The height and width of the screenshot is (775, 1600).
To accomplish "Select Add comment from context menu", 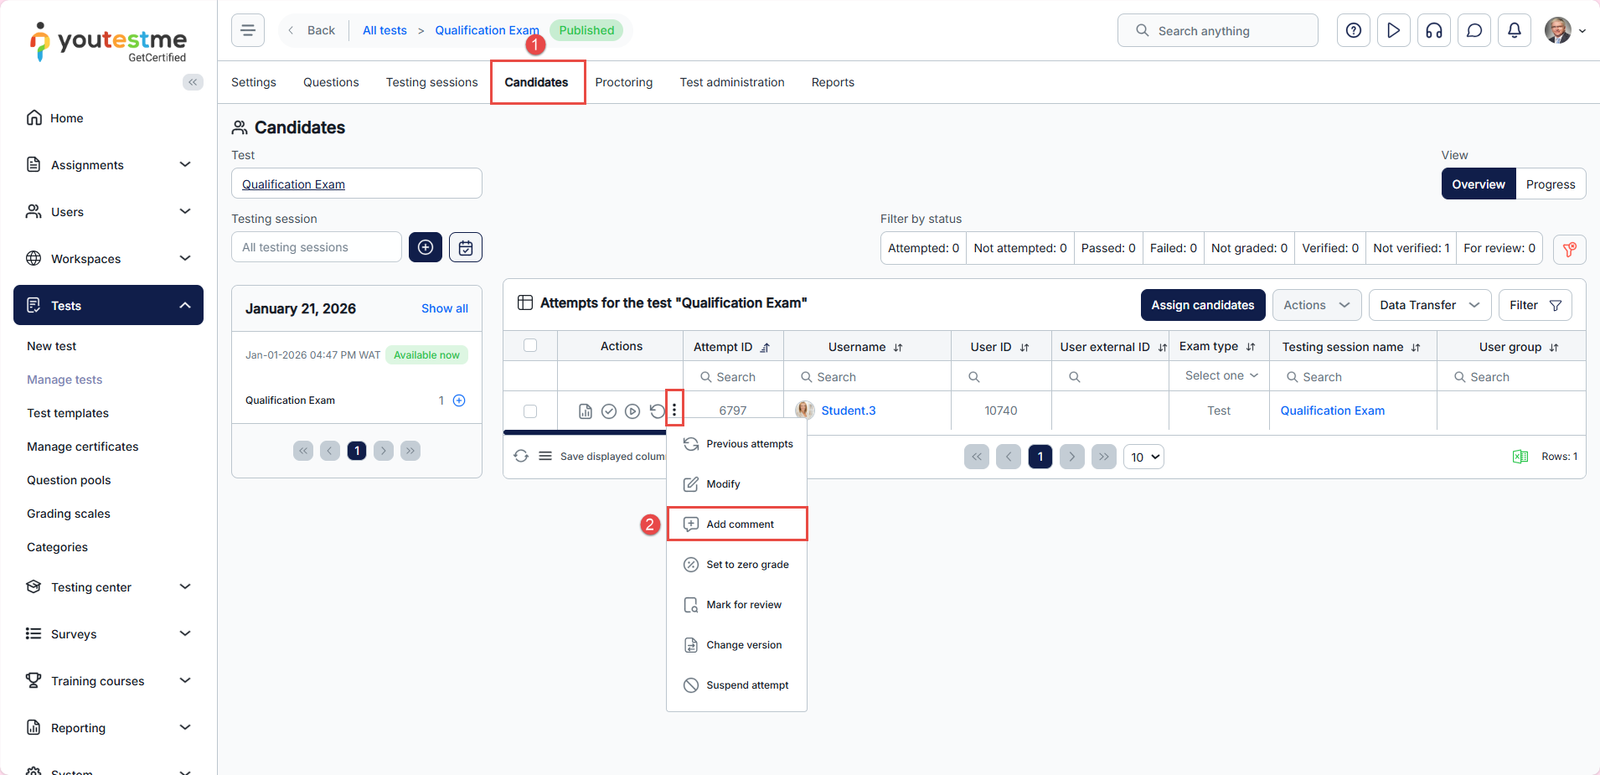I will (739, 524).
